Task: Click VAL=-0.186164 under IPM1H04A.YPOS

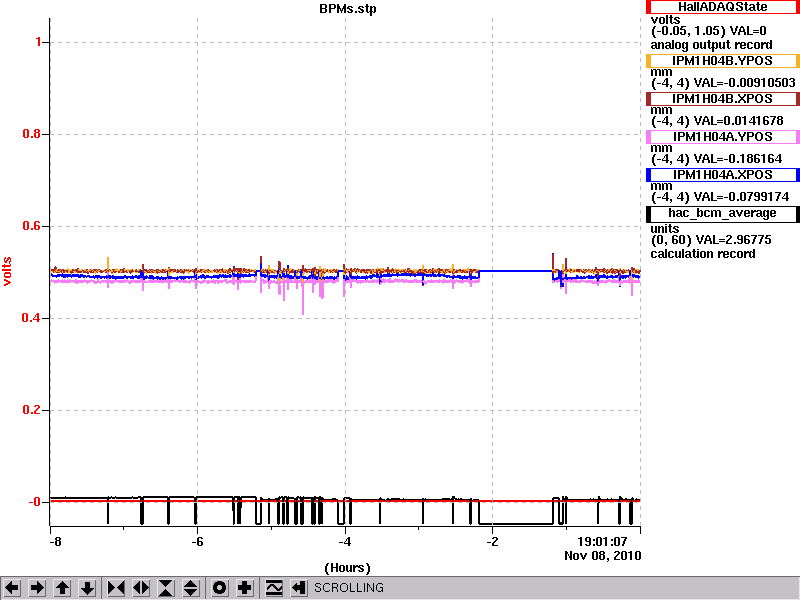Action: [x=738, y=159]
